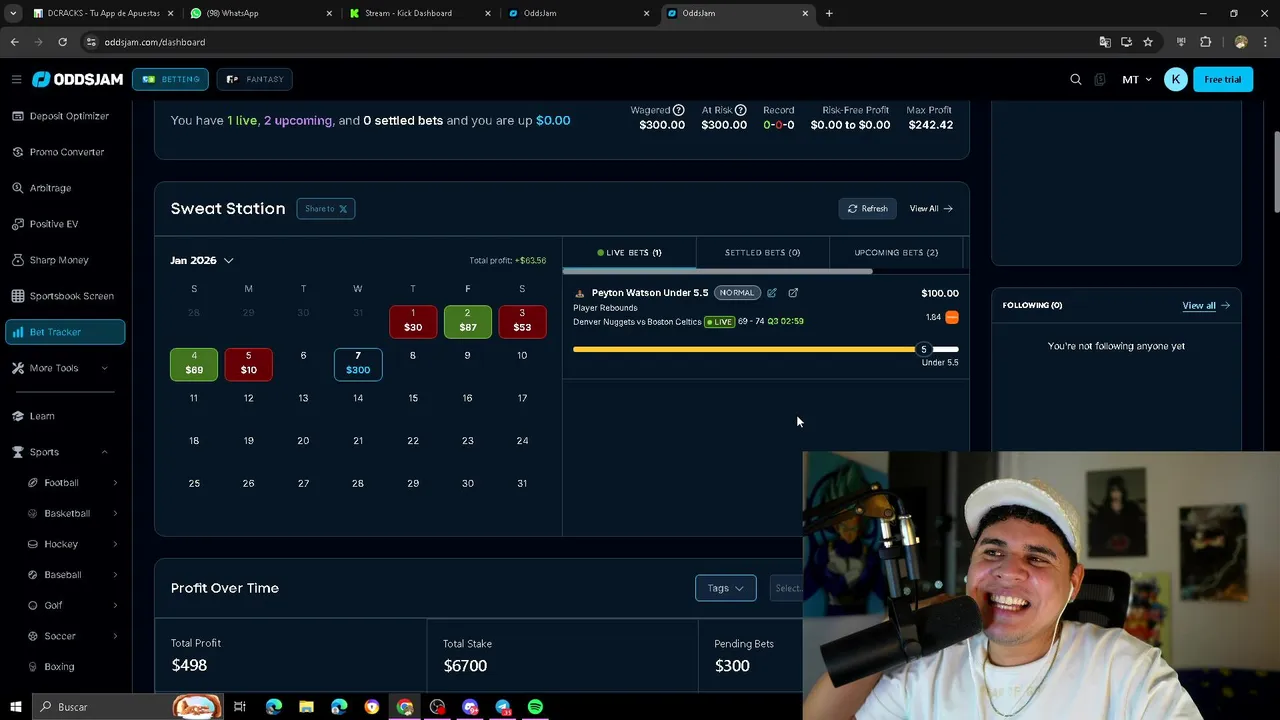Open Bet Tracker in the sidebar
The height and width of the screenshot is (720, 1280).
pyautogui.click(x=65, y=332)
